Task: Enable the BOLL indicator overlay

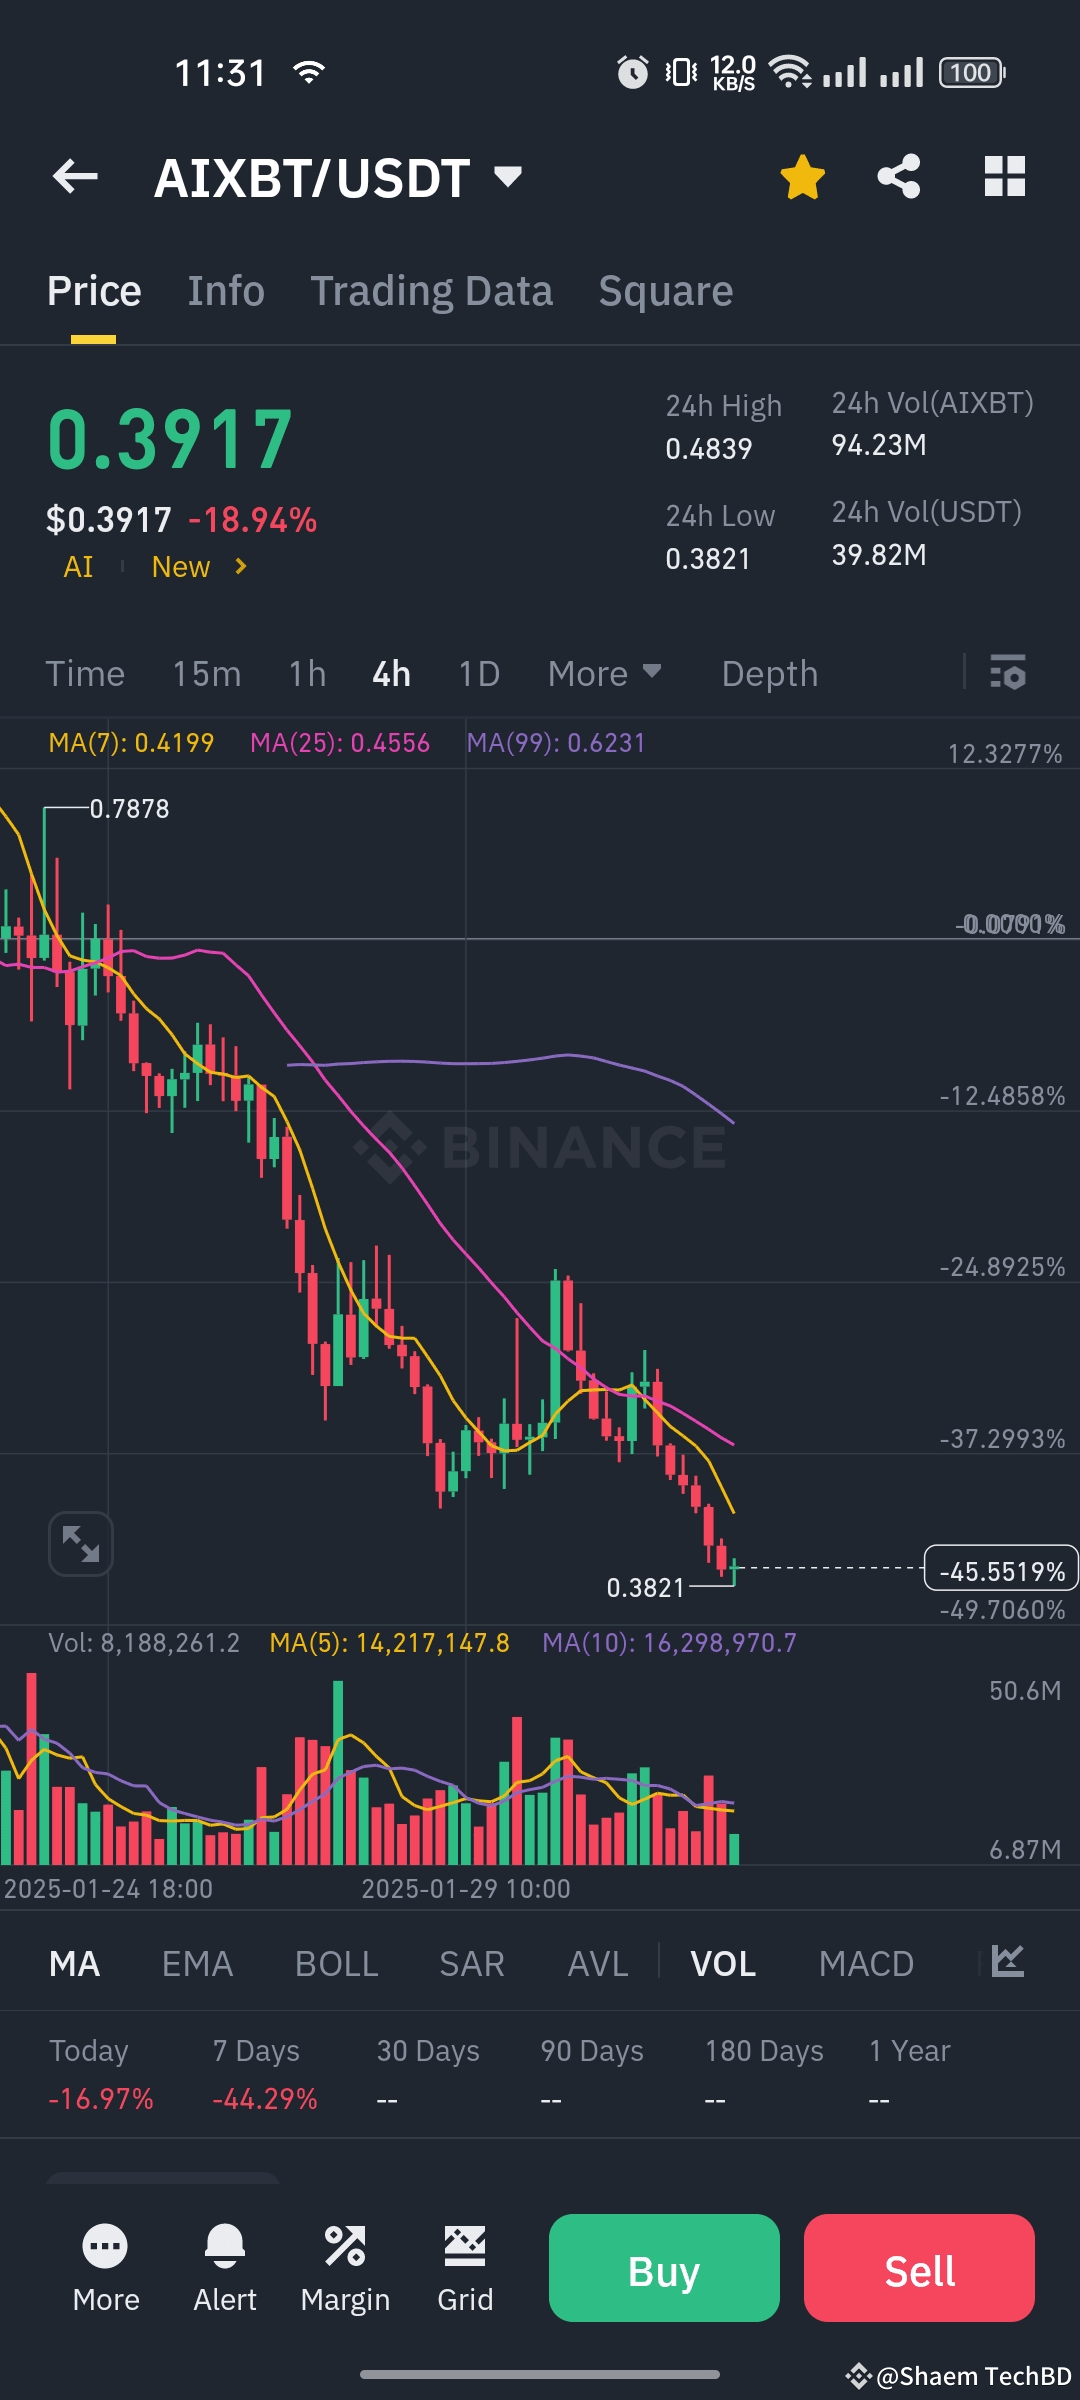Action: tap(336, 1964)
